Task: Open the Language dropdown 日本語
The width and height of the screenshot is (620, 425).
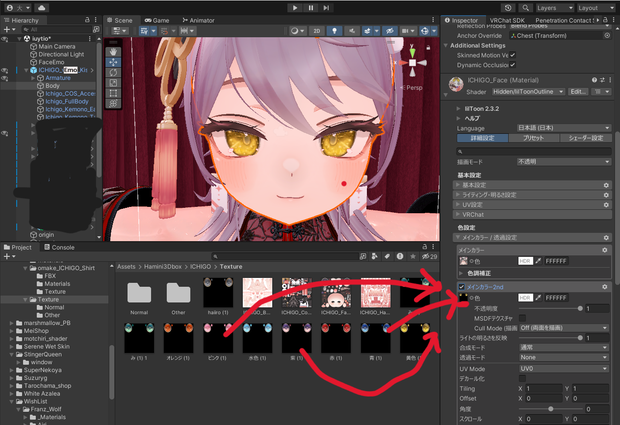Action: click(x=564, y=128)
